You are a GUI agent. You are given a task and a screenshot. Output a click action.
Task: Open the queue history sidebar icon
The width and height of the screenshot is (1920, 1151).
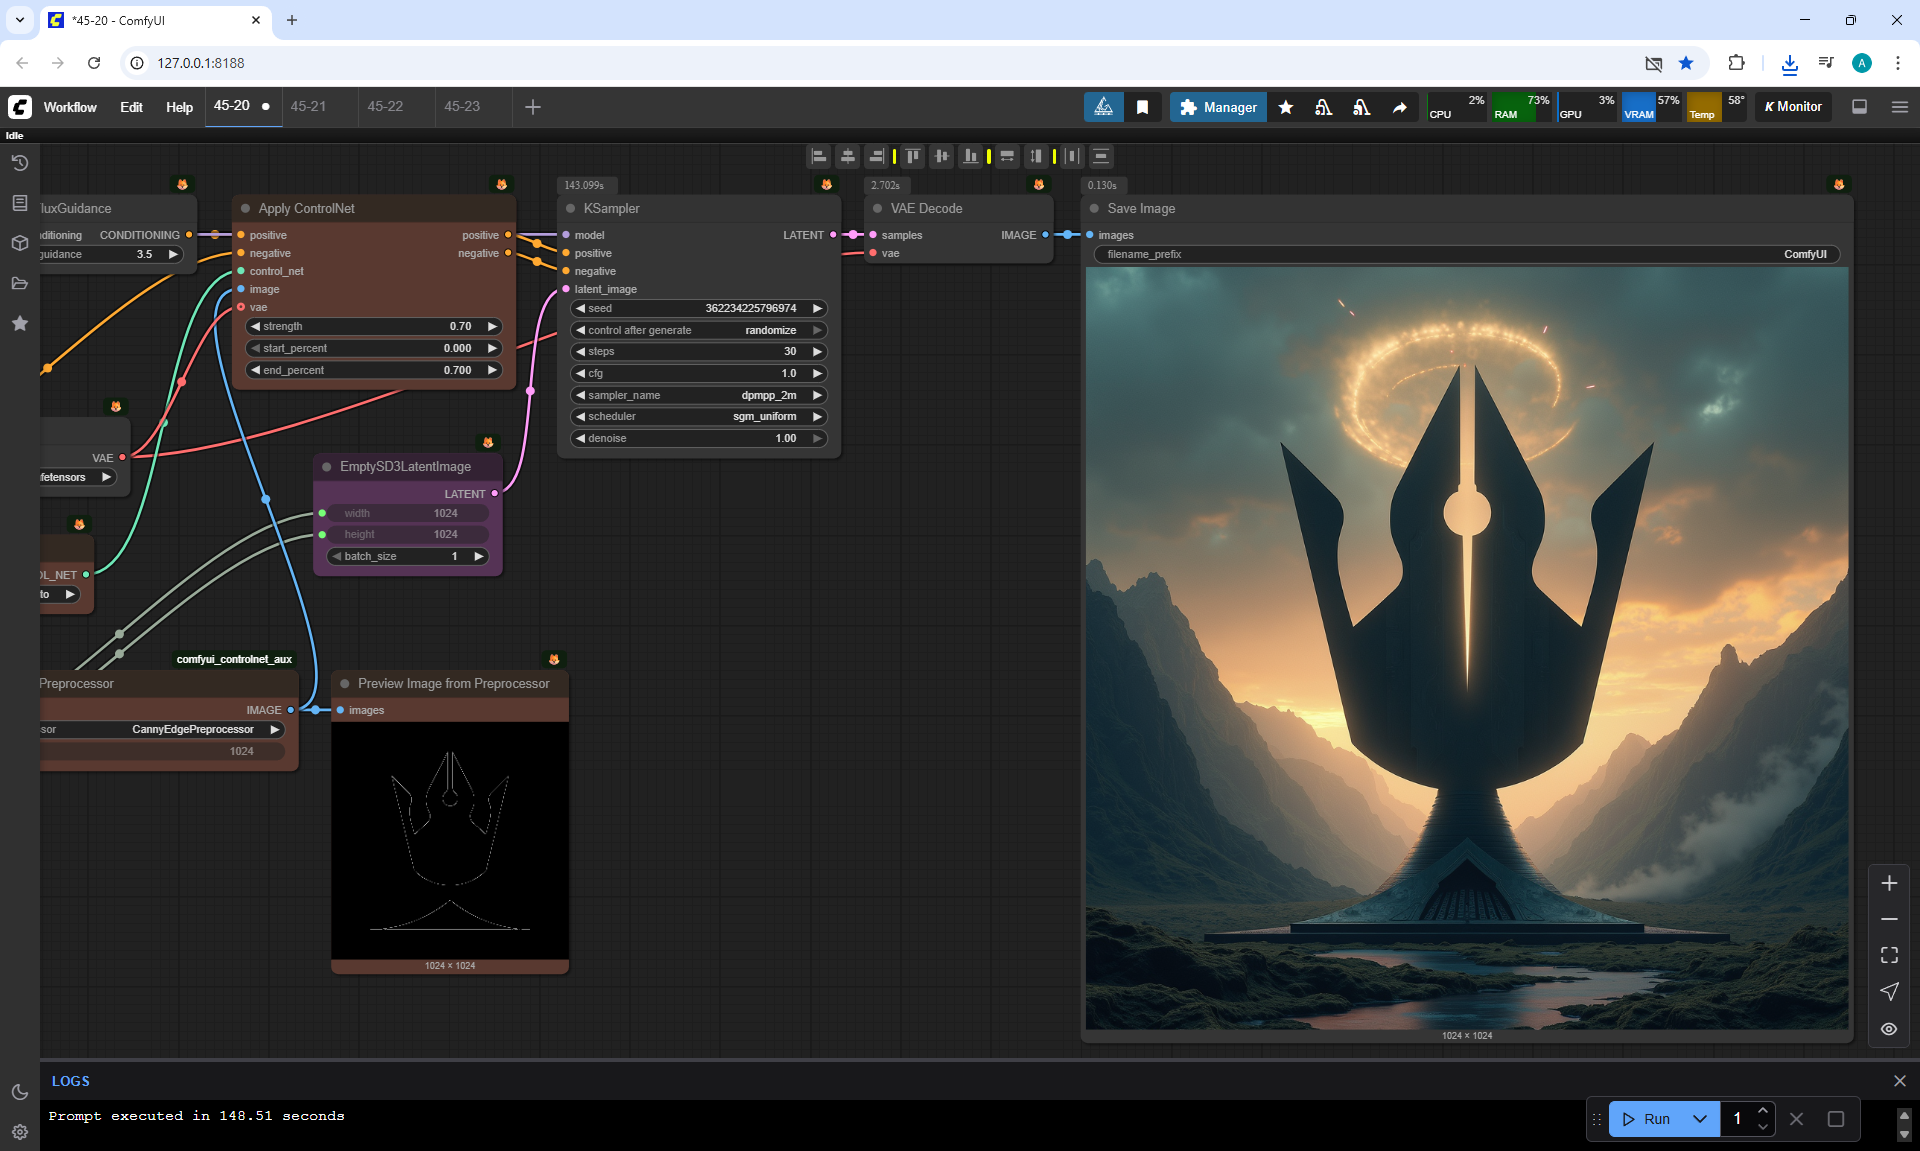pos(19,163)
